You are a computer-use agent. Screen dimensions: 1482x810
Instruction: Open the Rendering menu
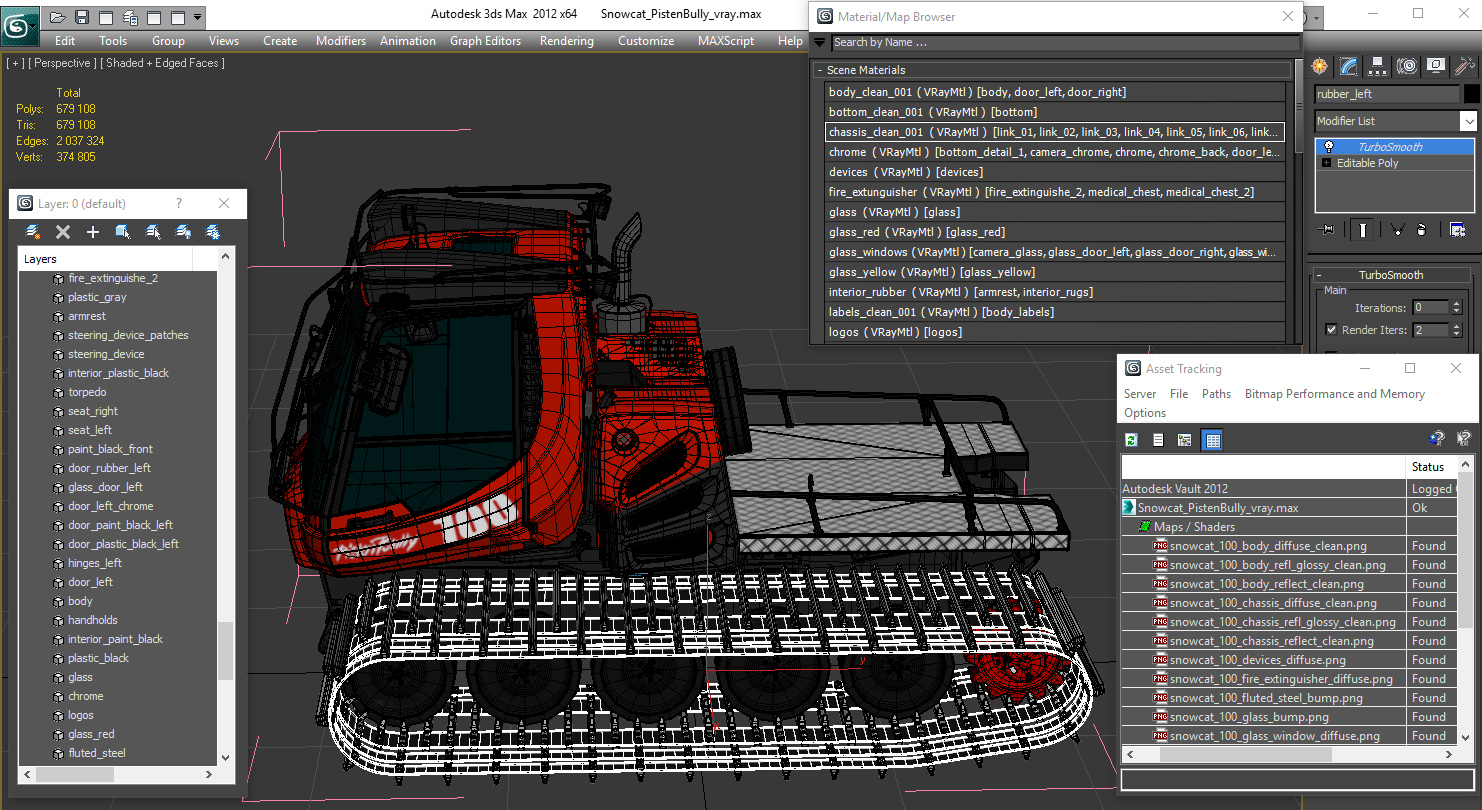[567, 41]
